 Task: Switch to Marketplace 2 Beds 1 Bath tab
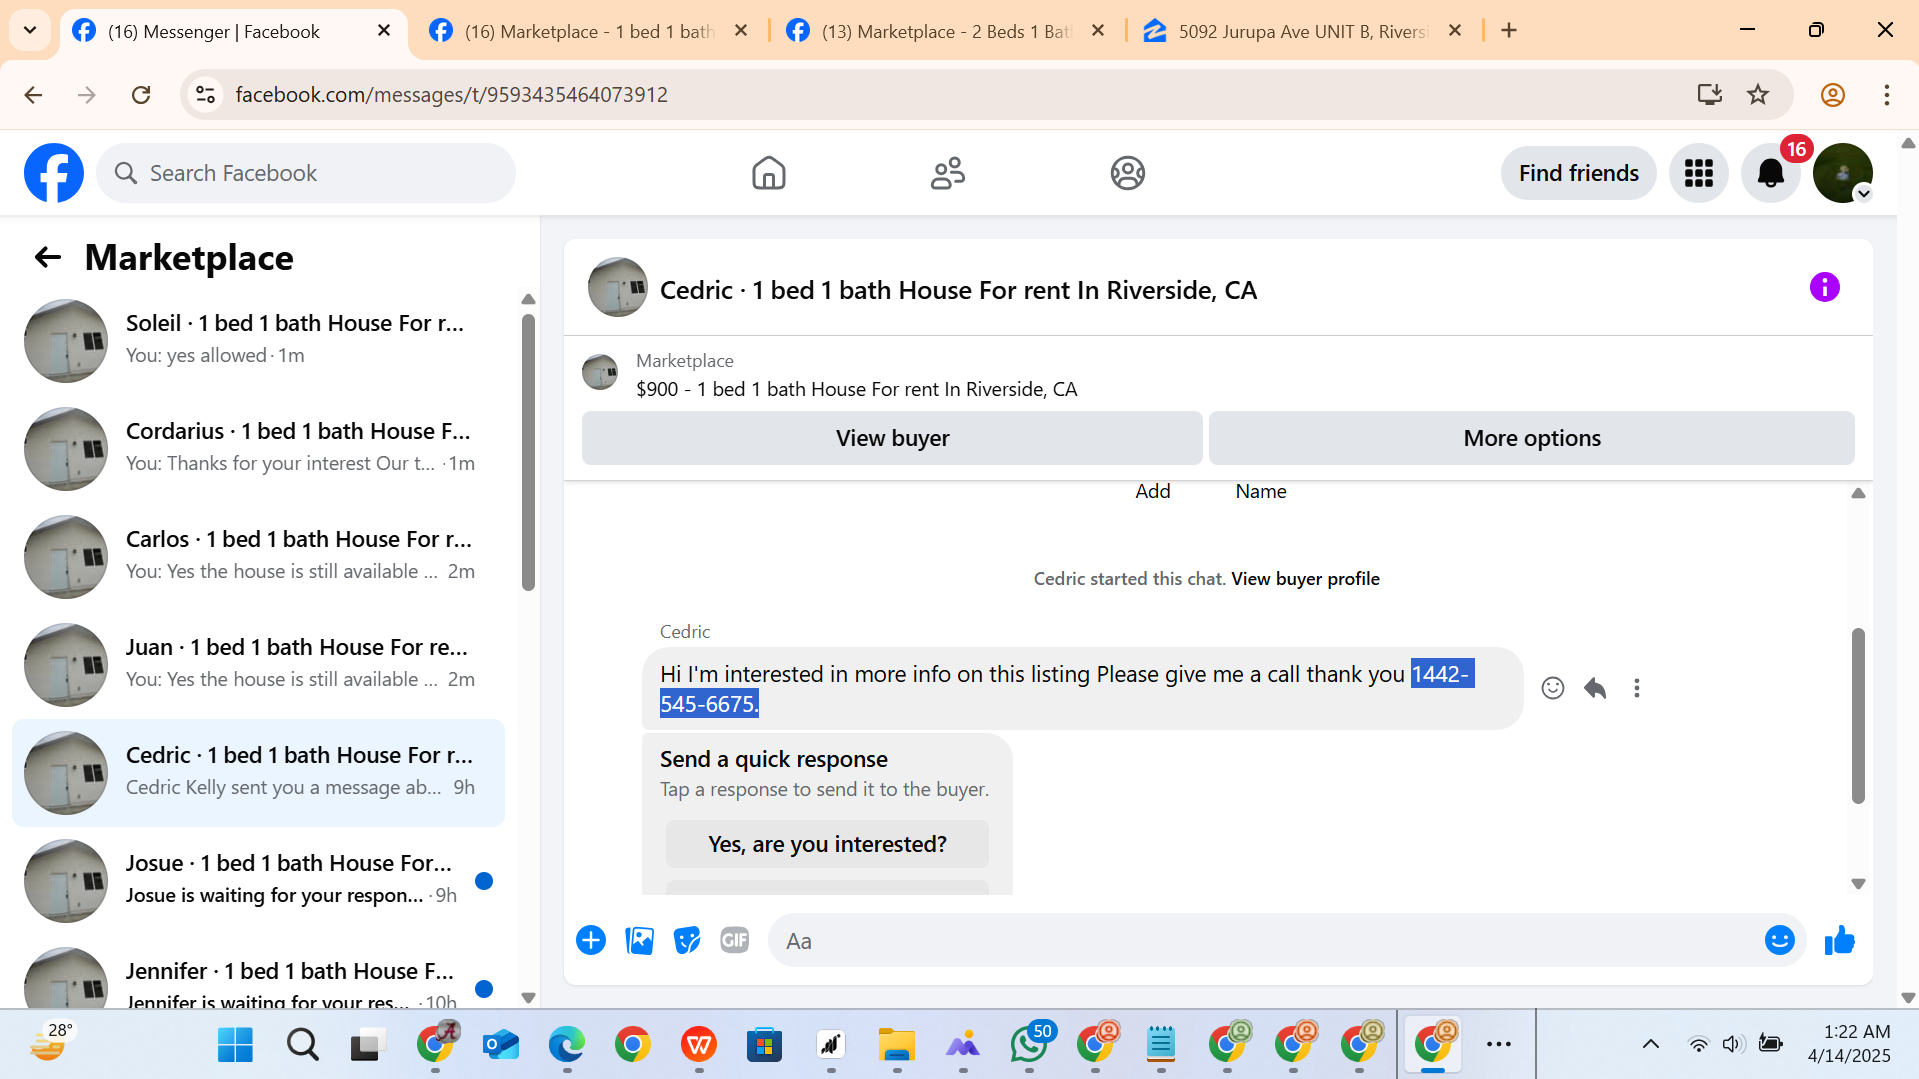point(946,31)
